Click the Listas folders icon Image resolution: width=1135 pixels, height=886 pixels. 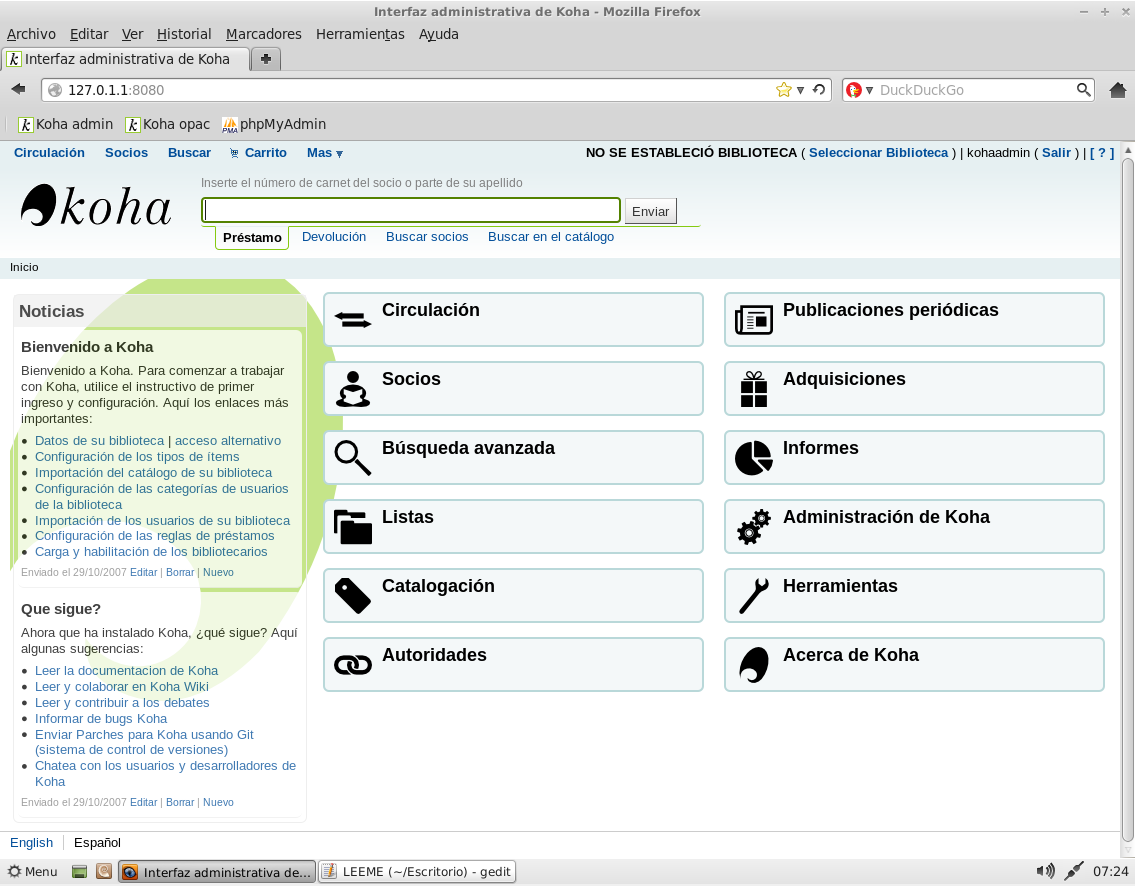pyautogui.click(x=353, y=526)
